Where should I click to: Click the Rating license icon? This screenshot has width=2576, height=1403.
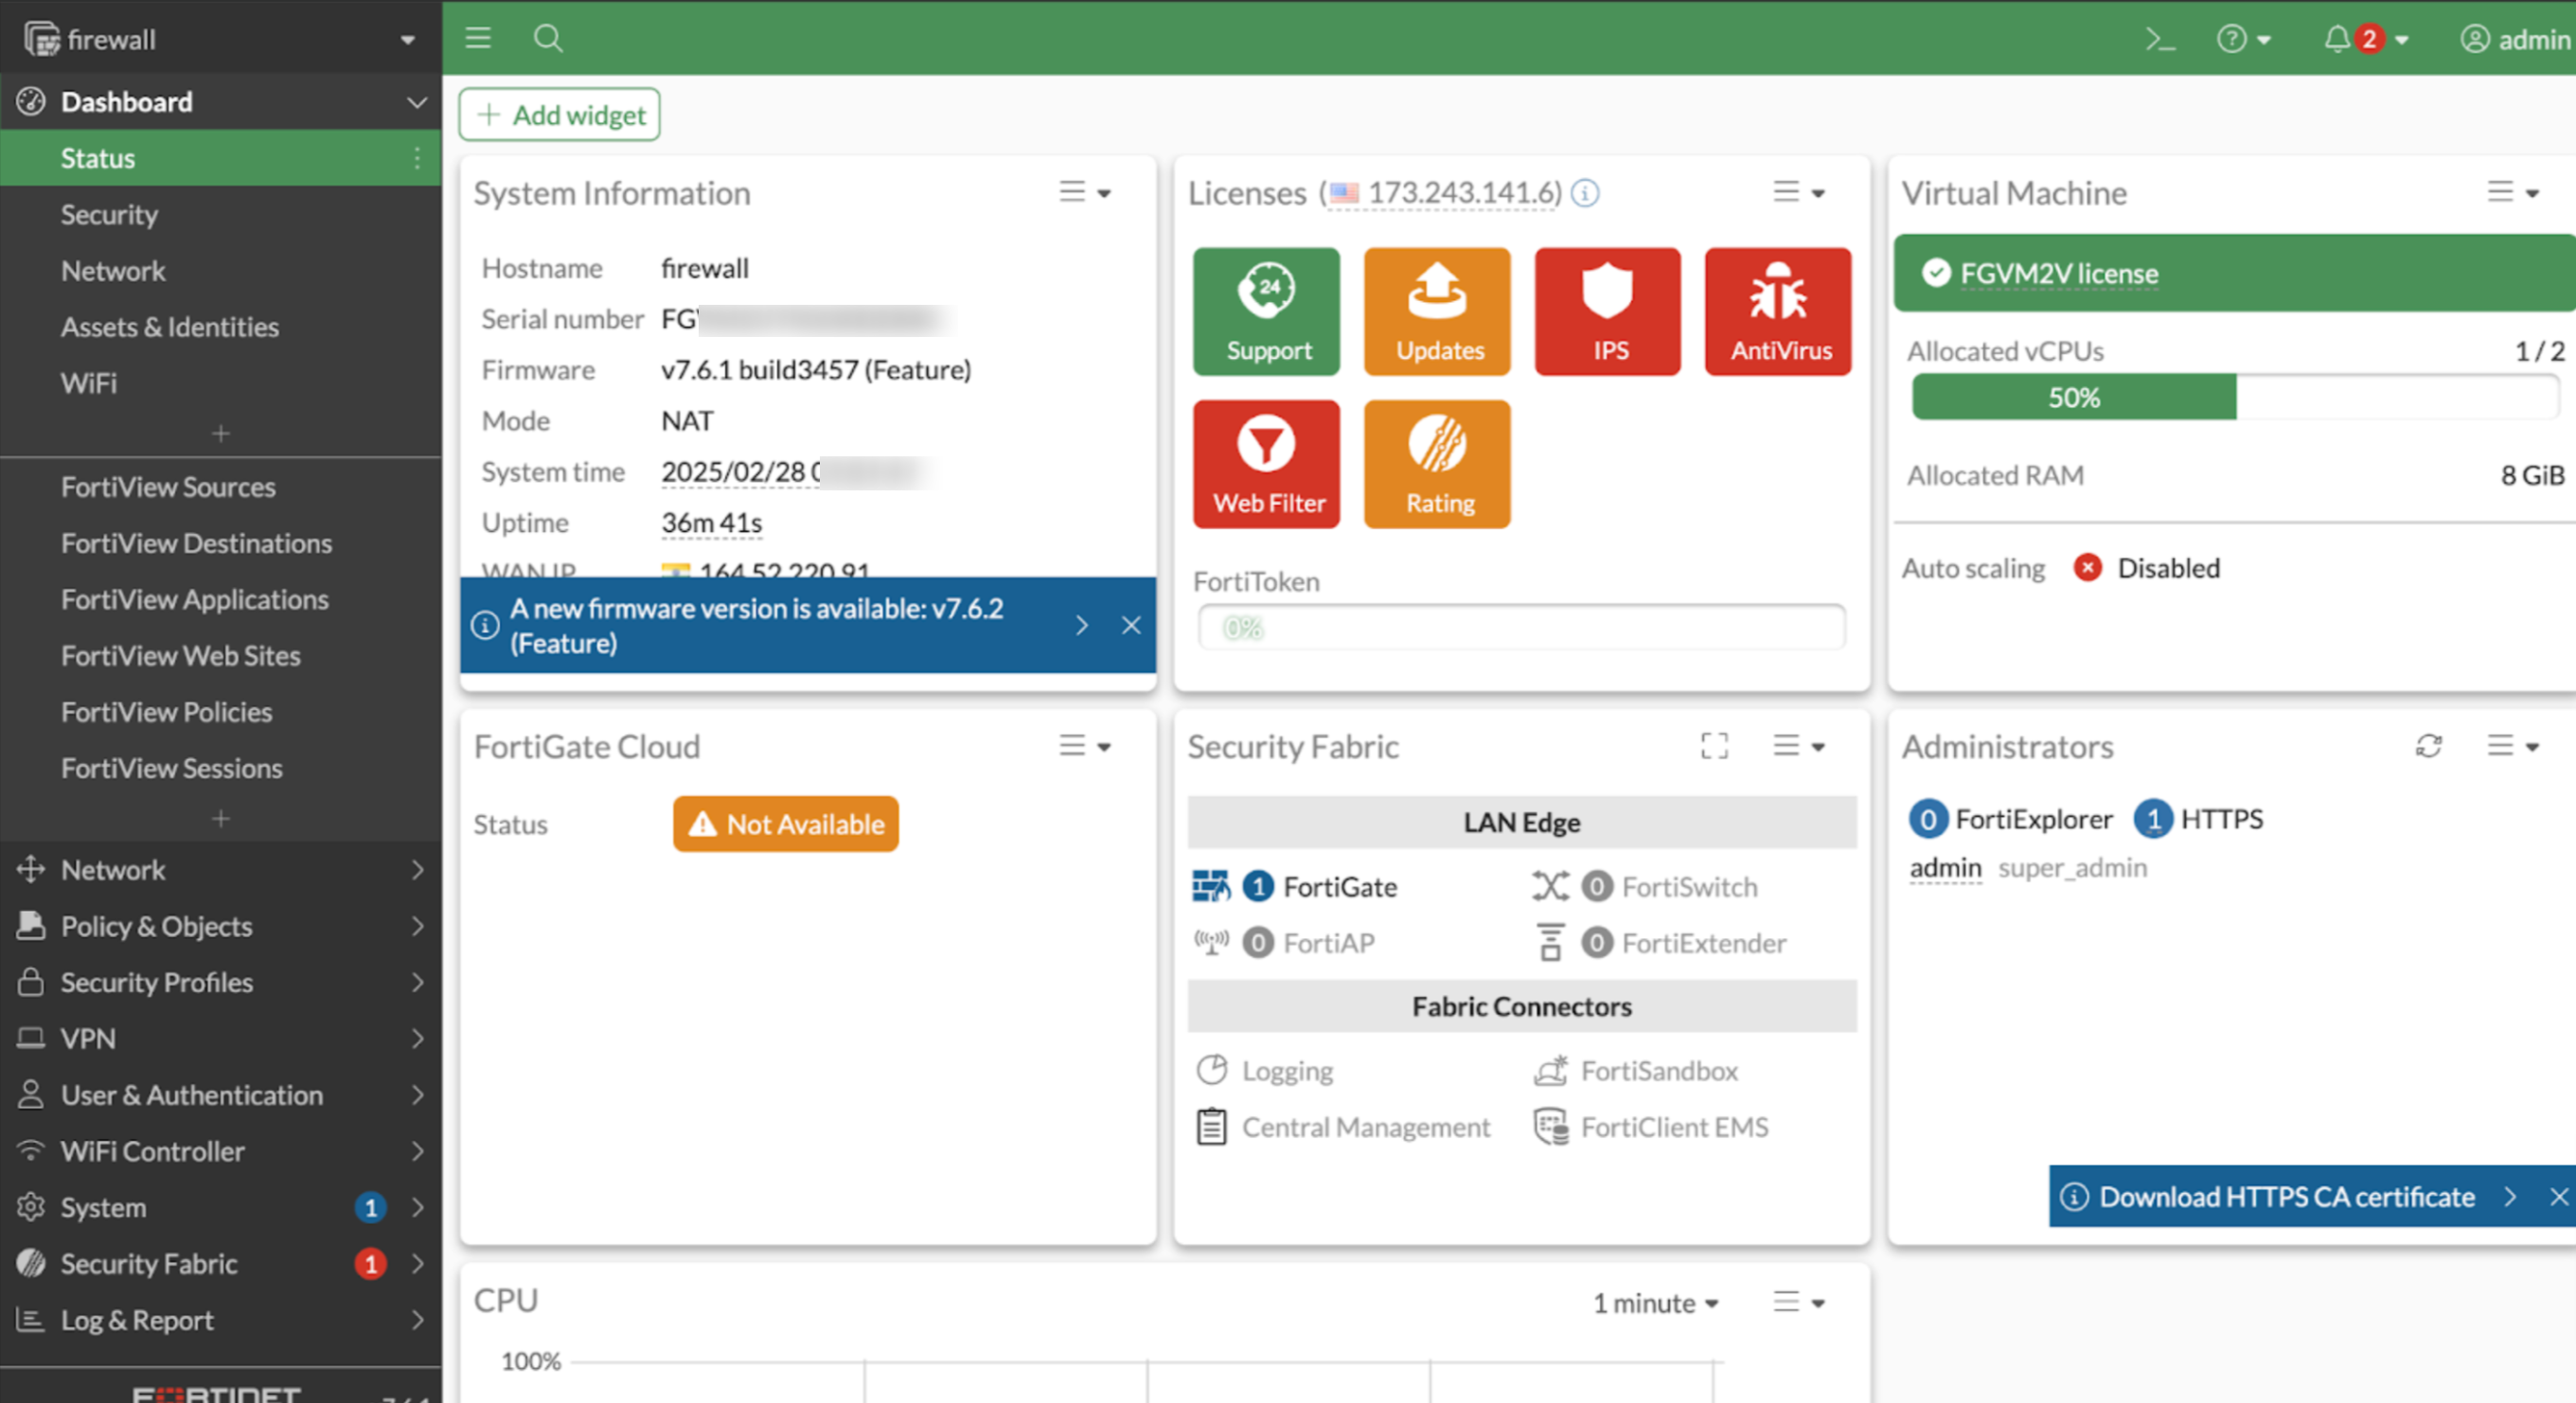point(1437,463)
